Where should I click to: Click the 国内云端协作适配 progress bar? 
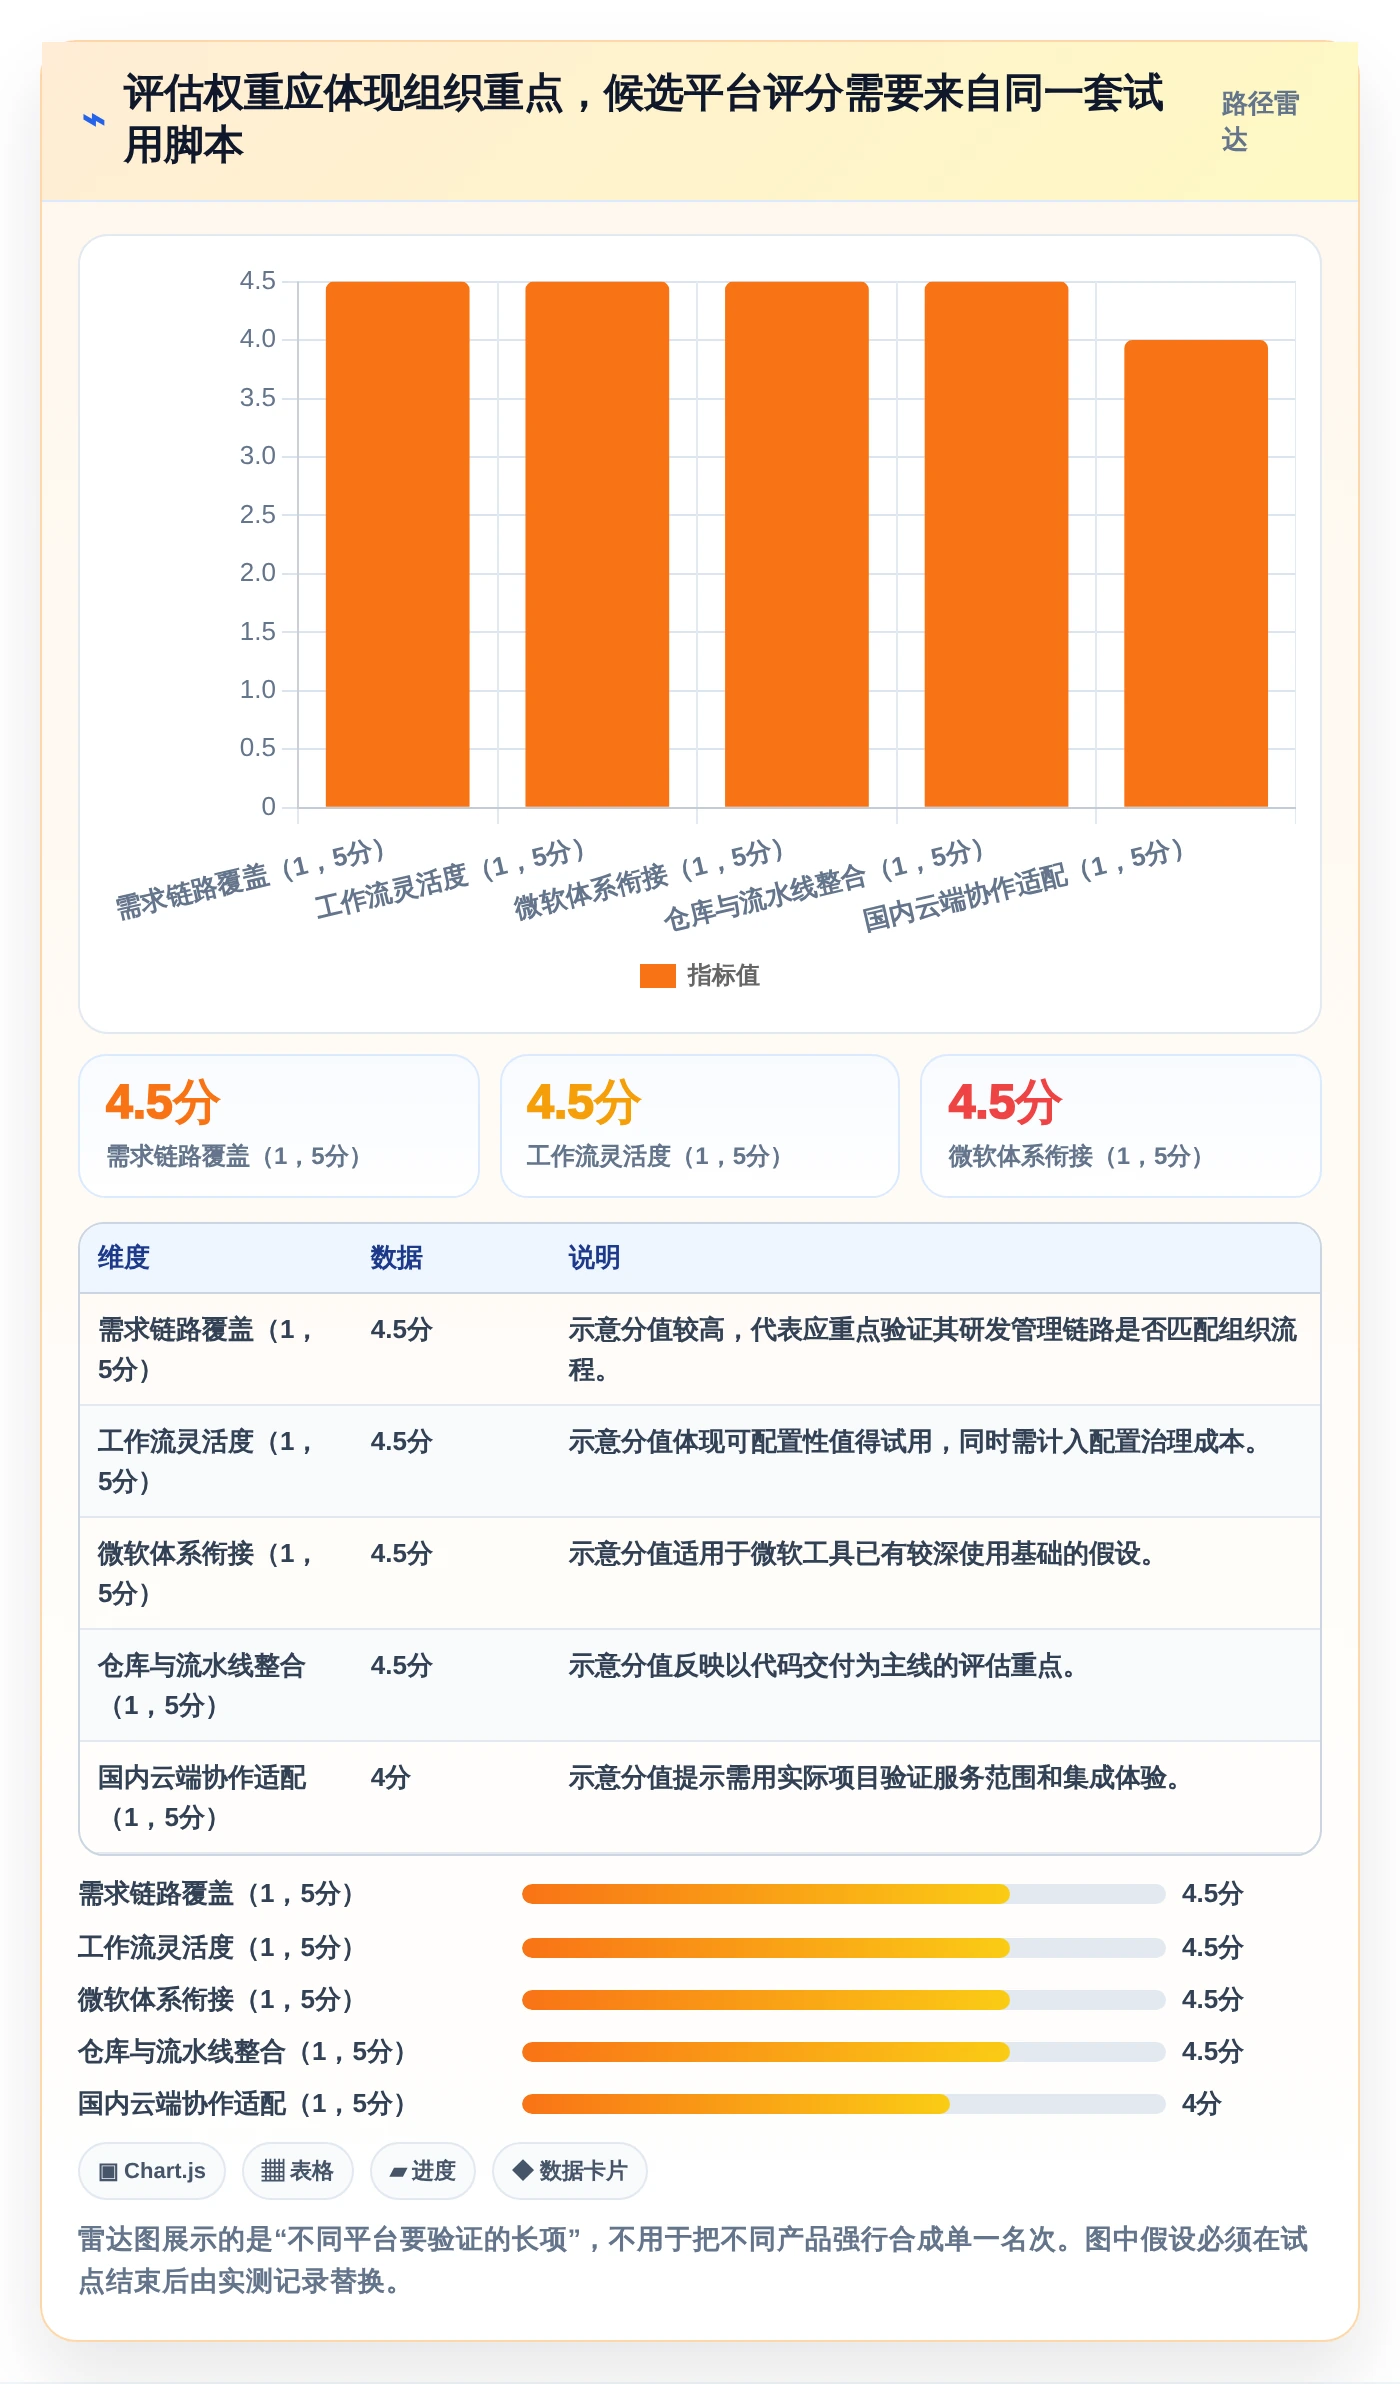[844, 2104]
